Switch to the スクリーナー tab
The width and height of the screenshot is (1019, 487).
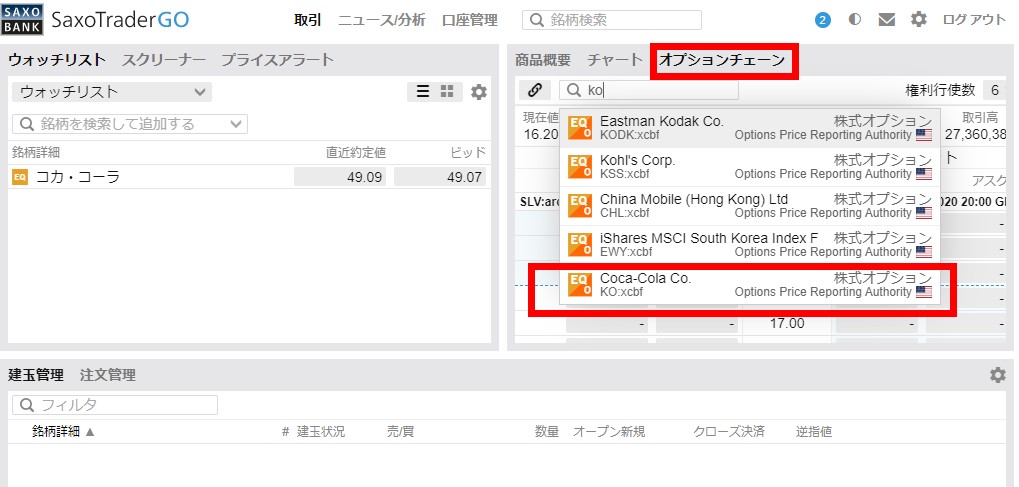(163, 60)
